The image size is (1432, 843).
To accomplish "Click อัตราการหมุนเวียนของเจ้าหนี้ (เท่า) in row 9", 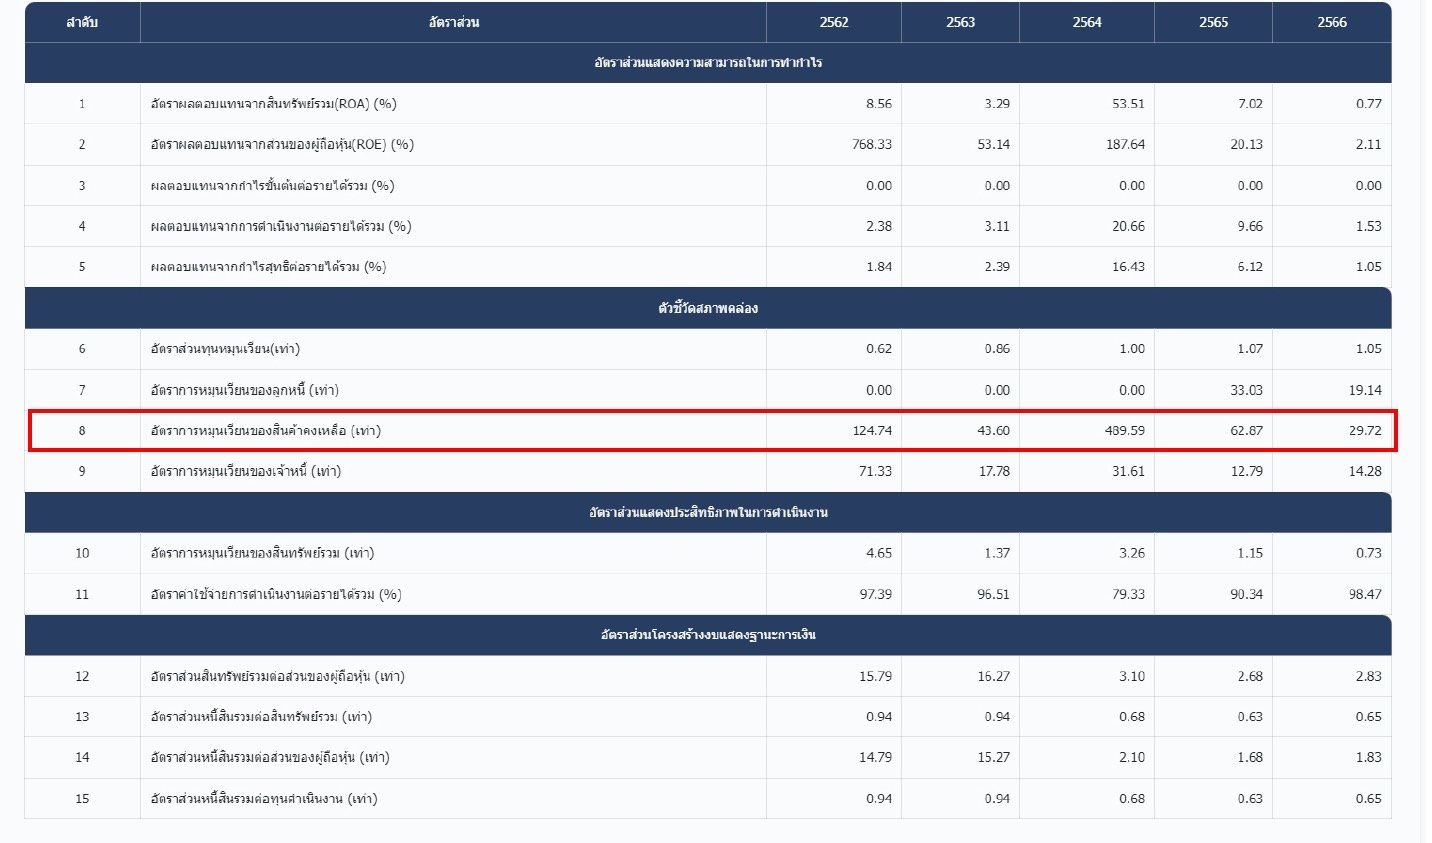I will [x=246, y=471].
